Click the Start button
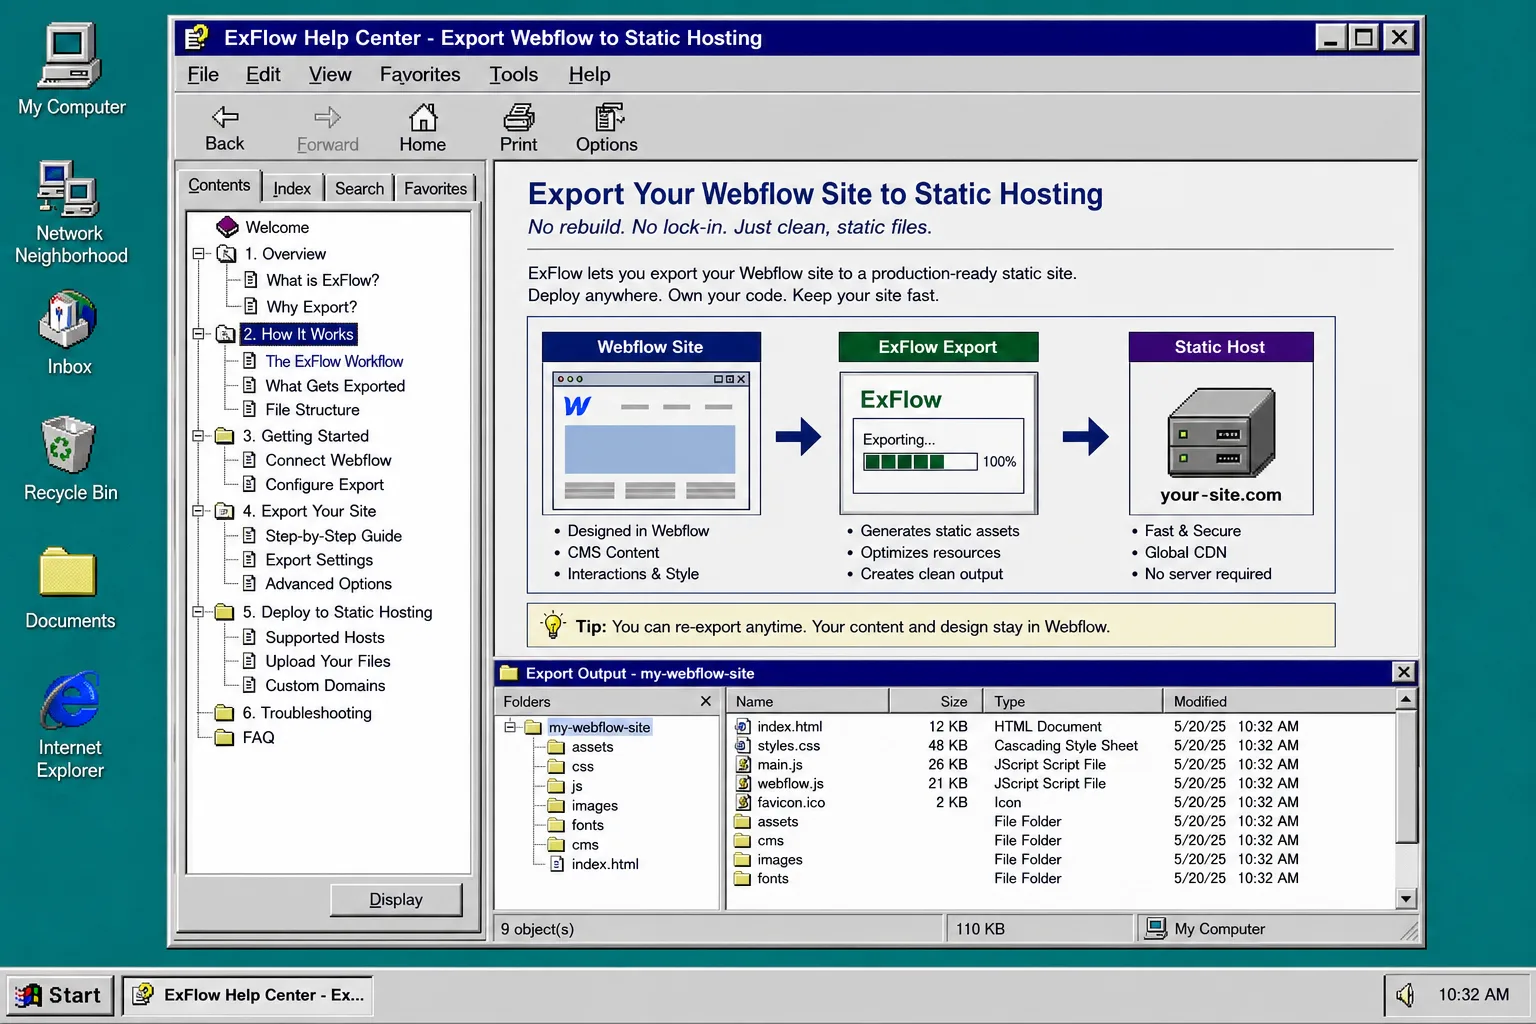1536x1024 pixels. (x=60, y=995)
